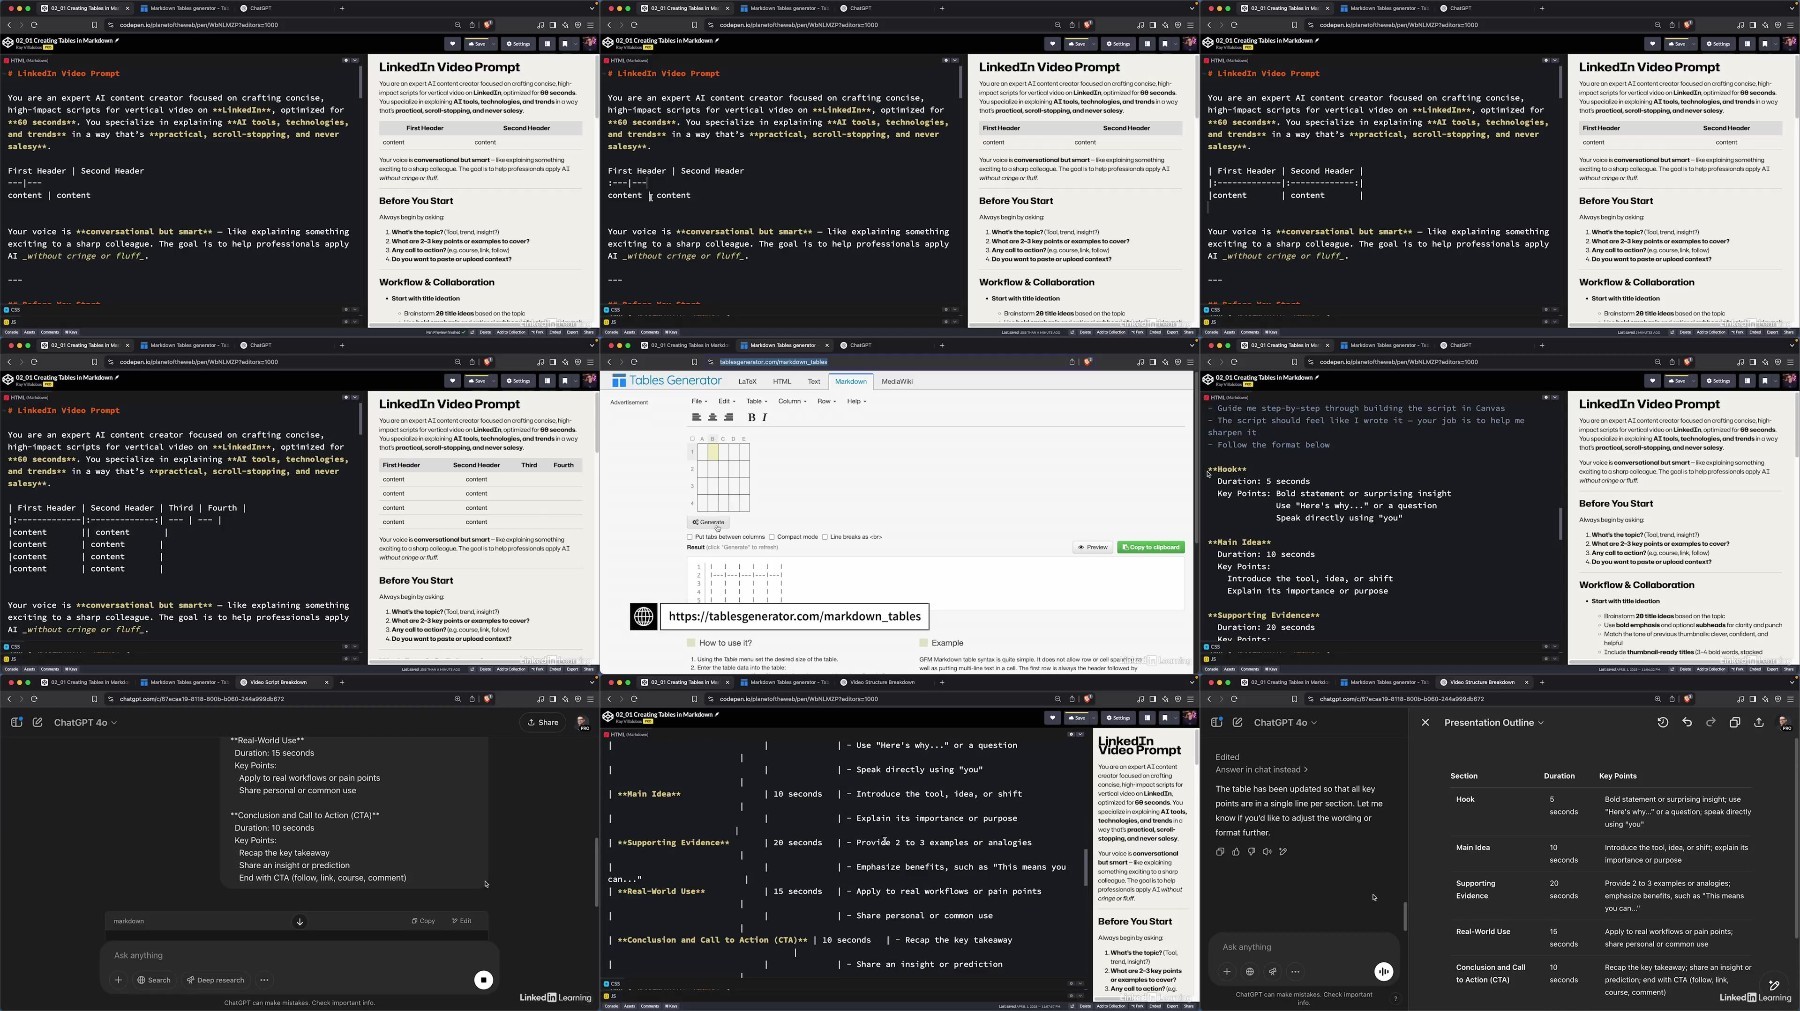
Task: Start voice mode with the white waveform button
Action: pos(1384,971)
